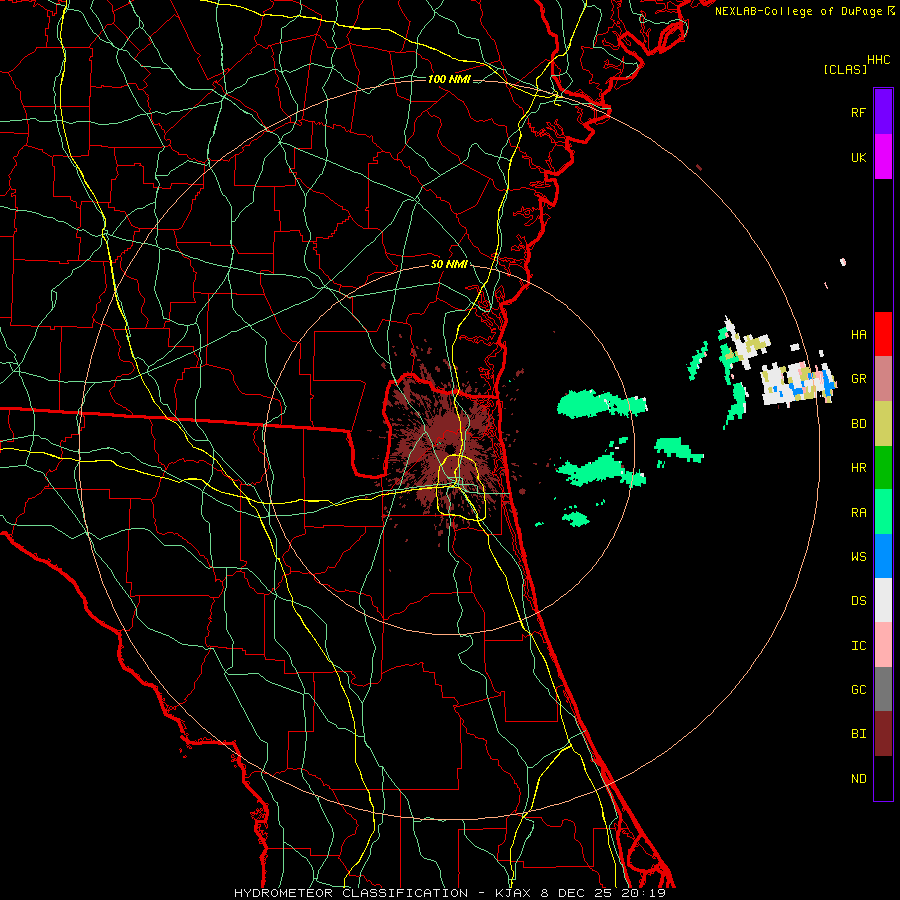The width and height of the screenshot is (900, 900).
Task: Click the "DS" legend label
Action: tap(858, 601)
